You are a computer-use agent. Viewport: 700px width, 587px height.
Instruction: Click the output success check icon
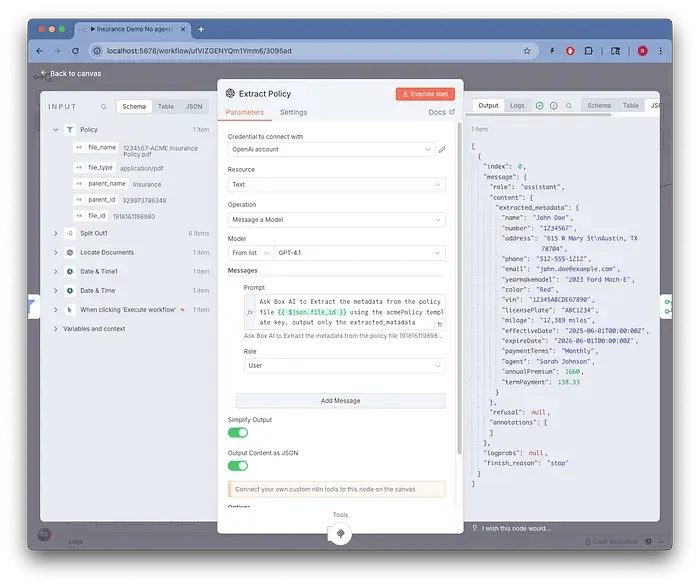click(x=539, y=106)
